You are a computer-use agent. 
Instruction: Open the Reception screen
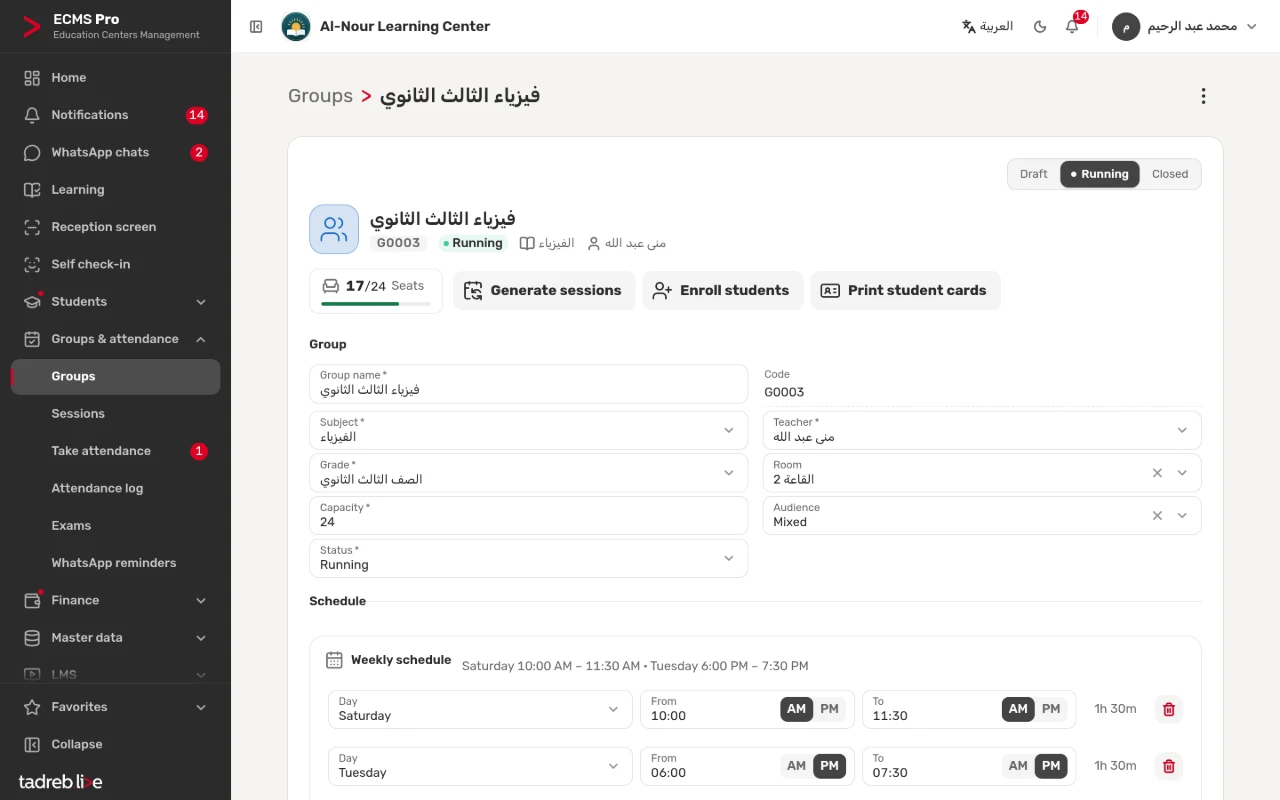(x=116, y=227)
